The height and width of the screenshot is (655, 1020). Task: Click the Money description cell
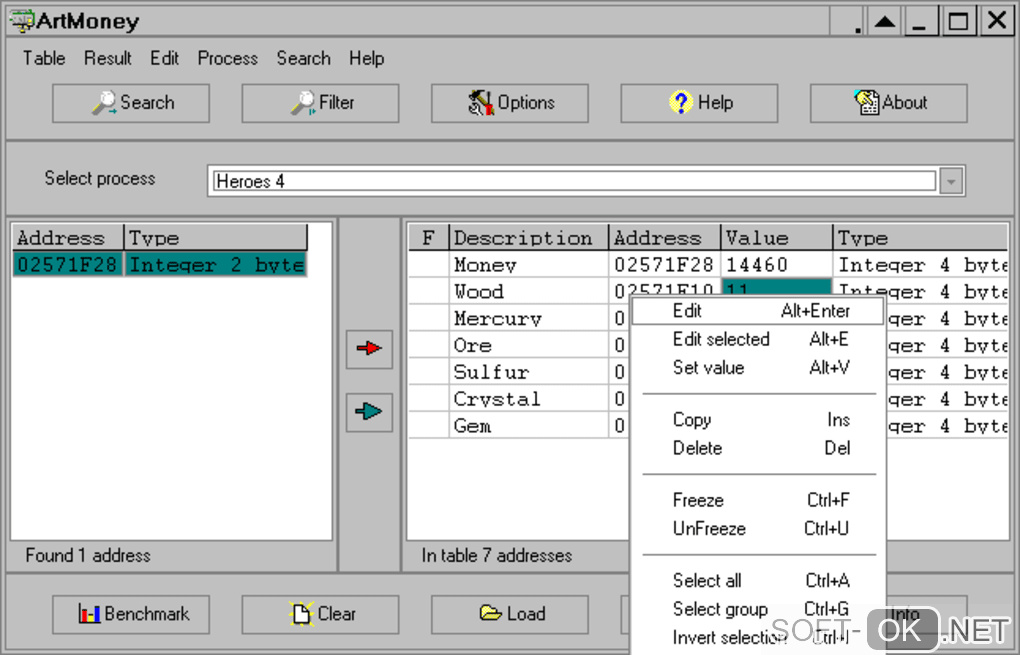click(x=528, y=265)
